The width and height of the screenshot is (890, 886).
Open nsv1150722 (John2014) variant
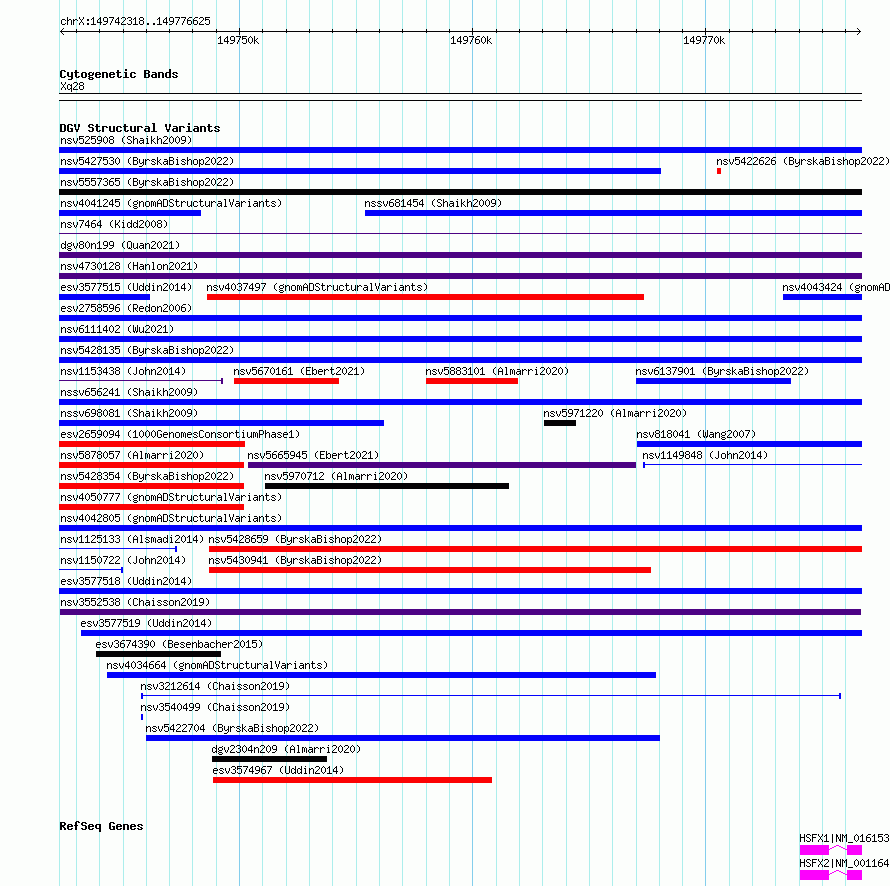(x=123, y=560)
